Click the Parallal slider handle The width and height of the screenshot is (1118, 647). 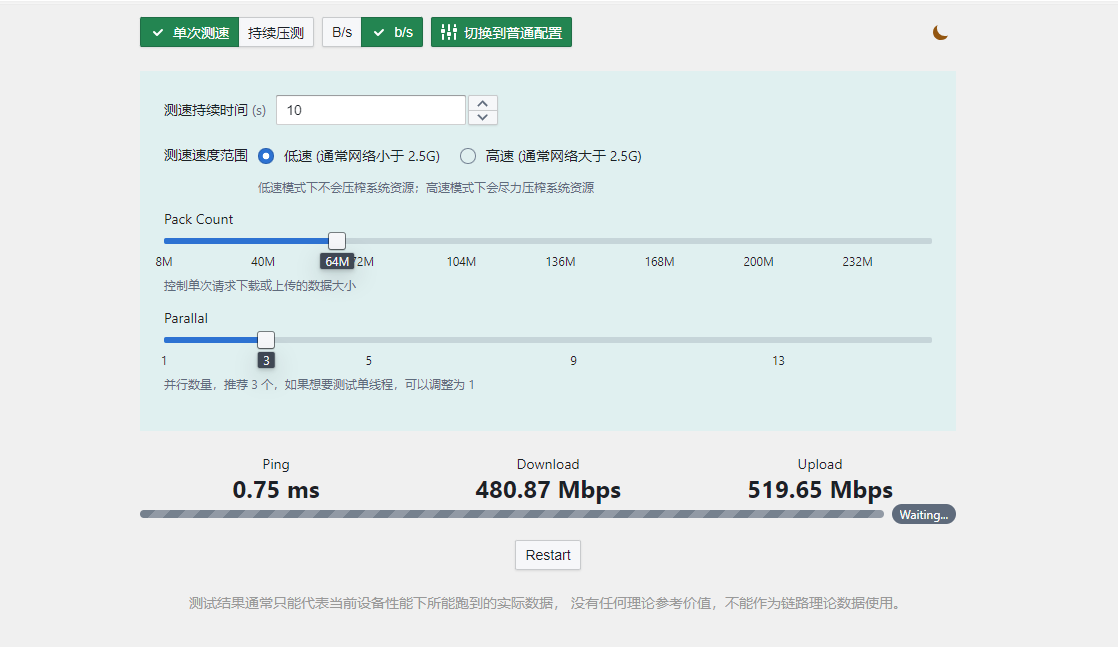266,340
